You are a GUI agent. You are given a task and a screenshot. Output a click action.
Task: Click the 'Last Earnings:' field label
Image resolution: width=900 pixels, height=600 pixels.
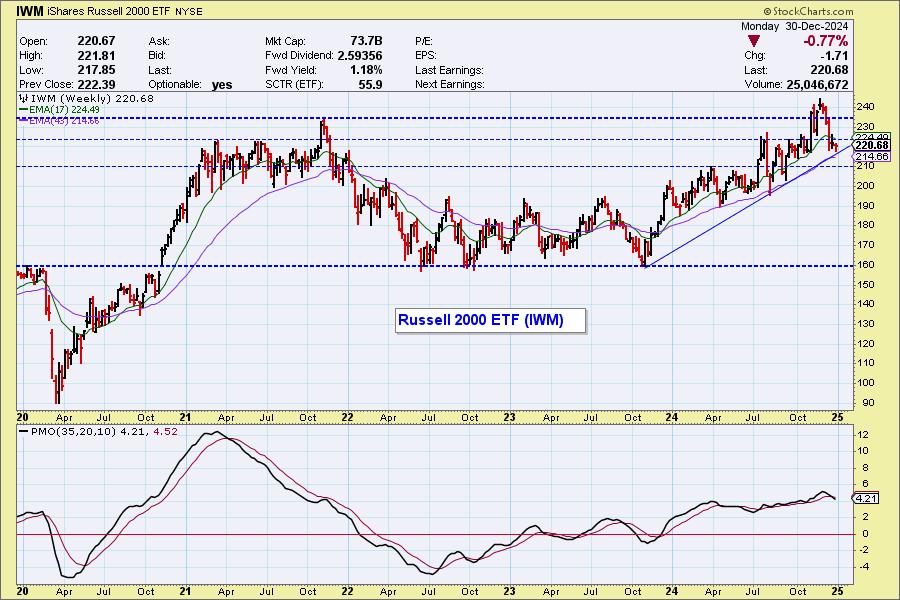tap(449, 70)
